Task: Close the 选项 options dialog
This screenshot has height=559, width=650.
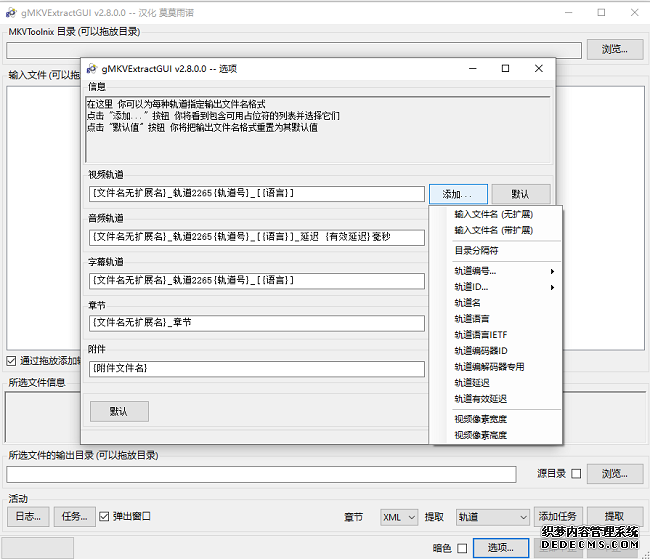Action: [x=539, y=69]
